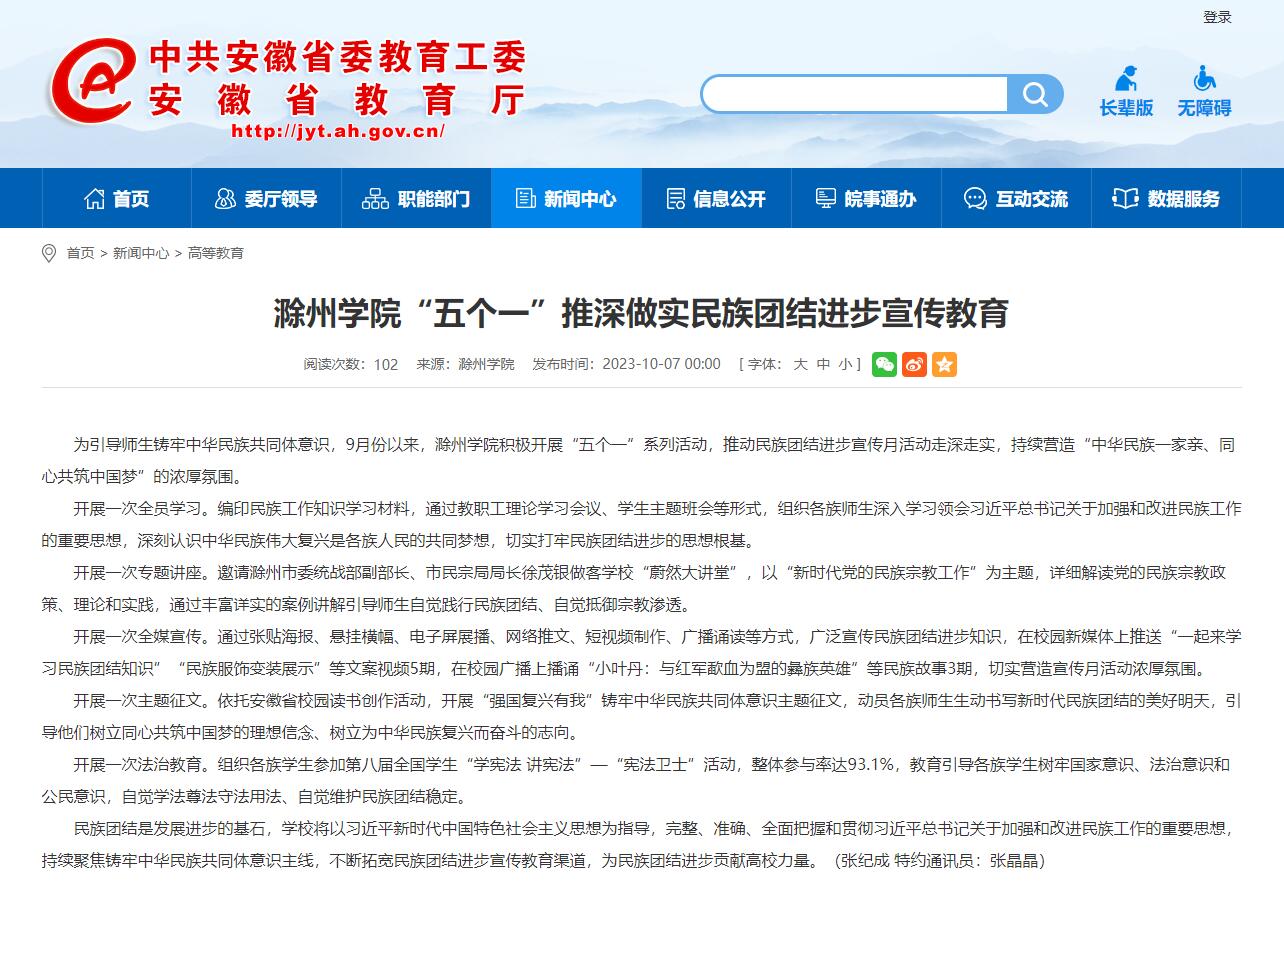
Task: Click 高等教育 in the breadcrumb
Action: pos(216,253)
